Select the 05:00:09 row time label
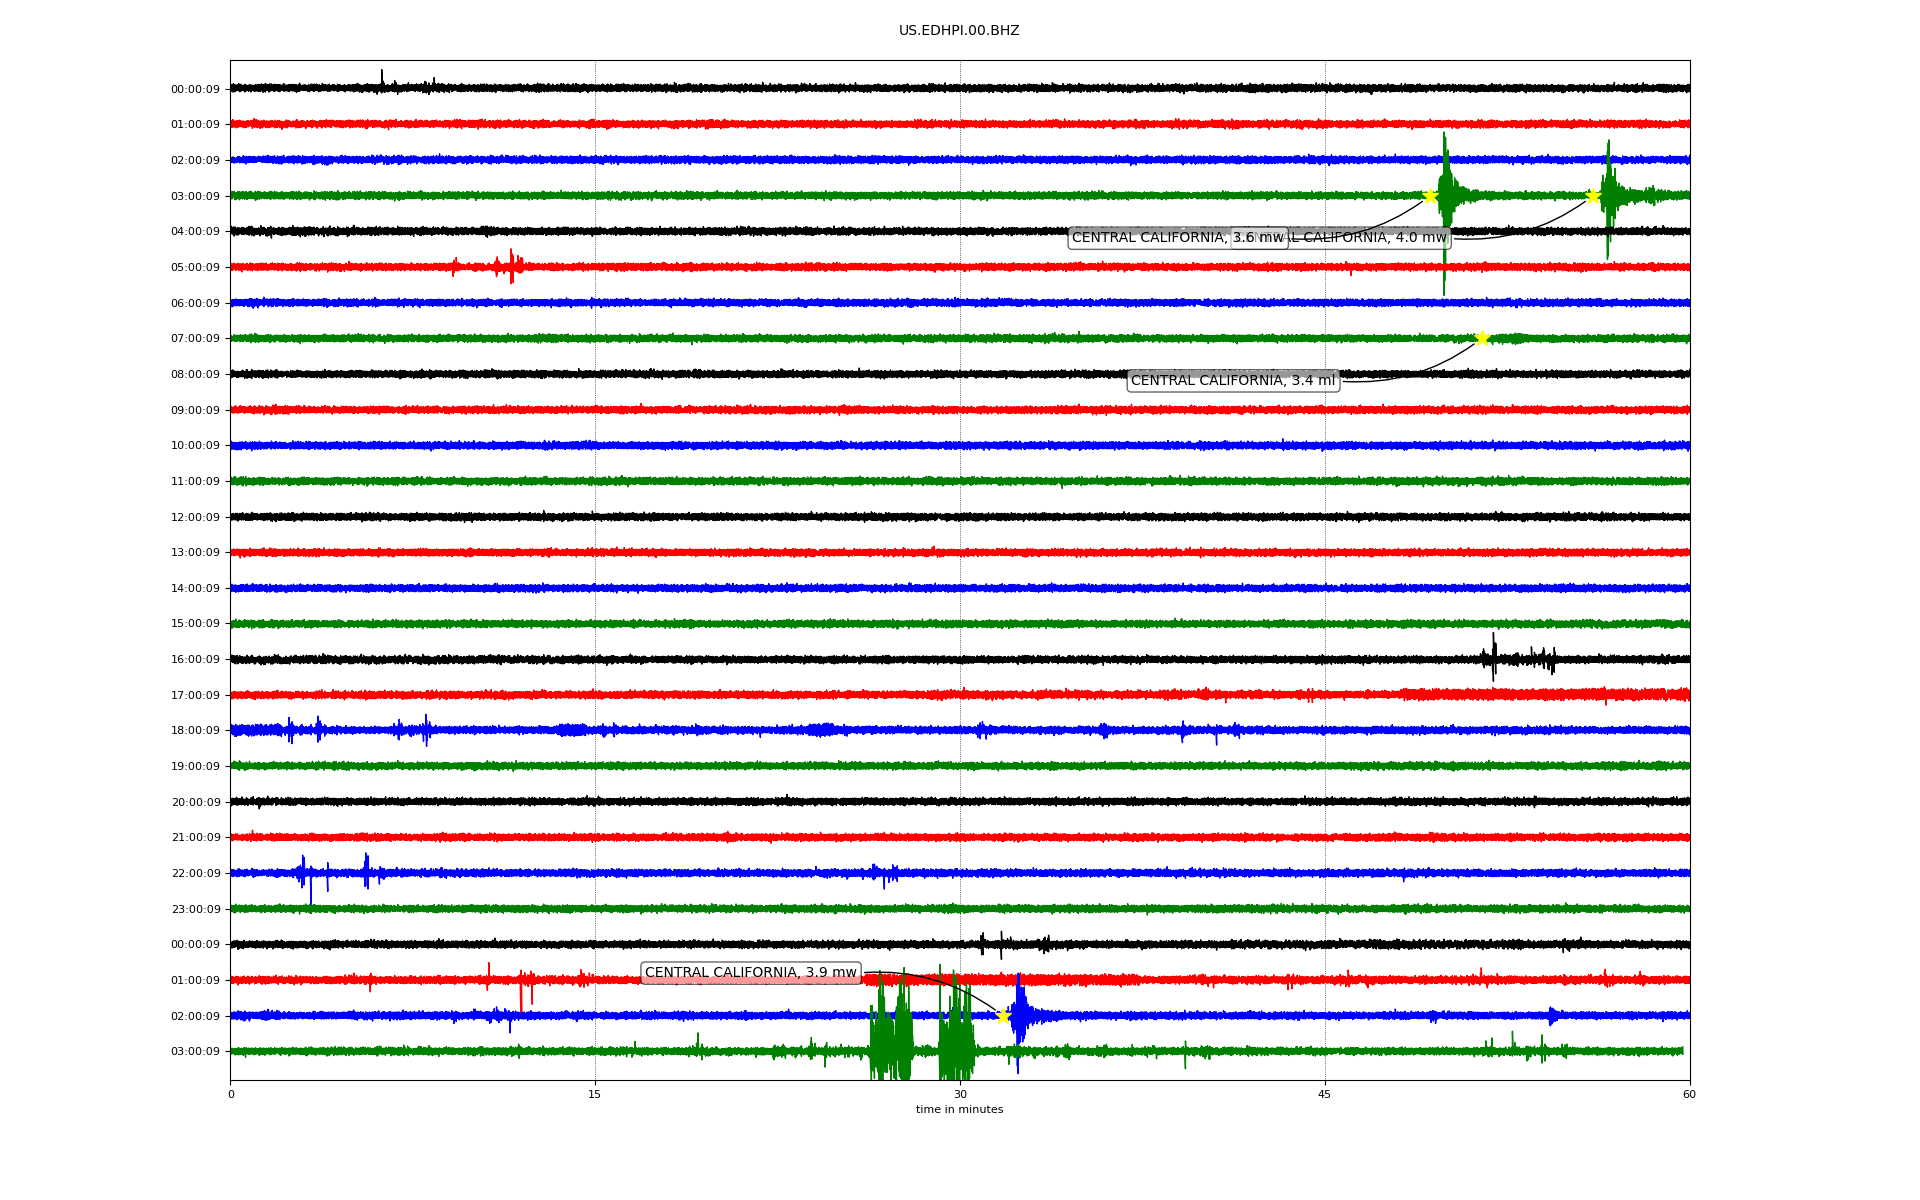Screen dimensions: 1920x1200 (x=195, y=268)
